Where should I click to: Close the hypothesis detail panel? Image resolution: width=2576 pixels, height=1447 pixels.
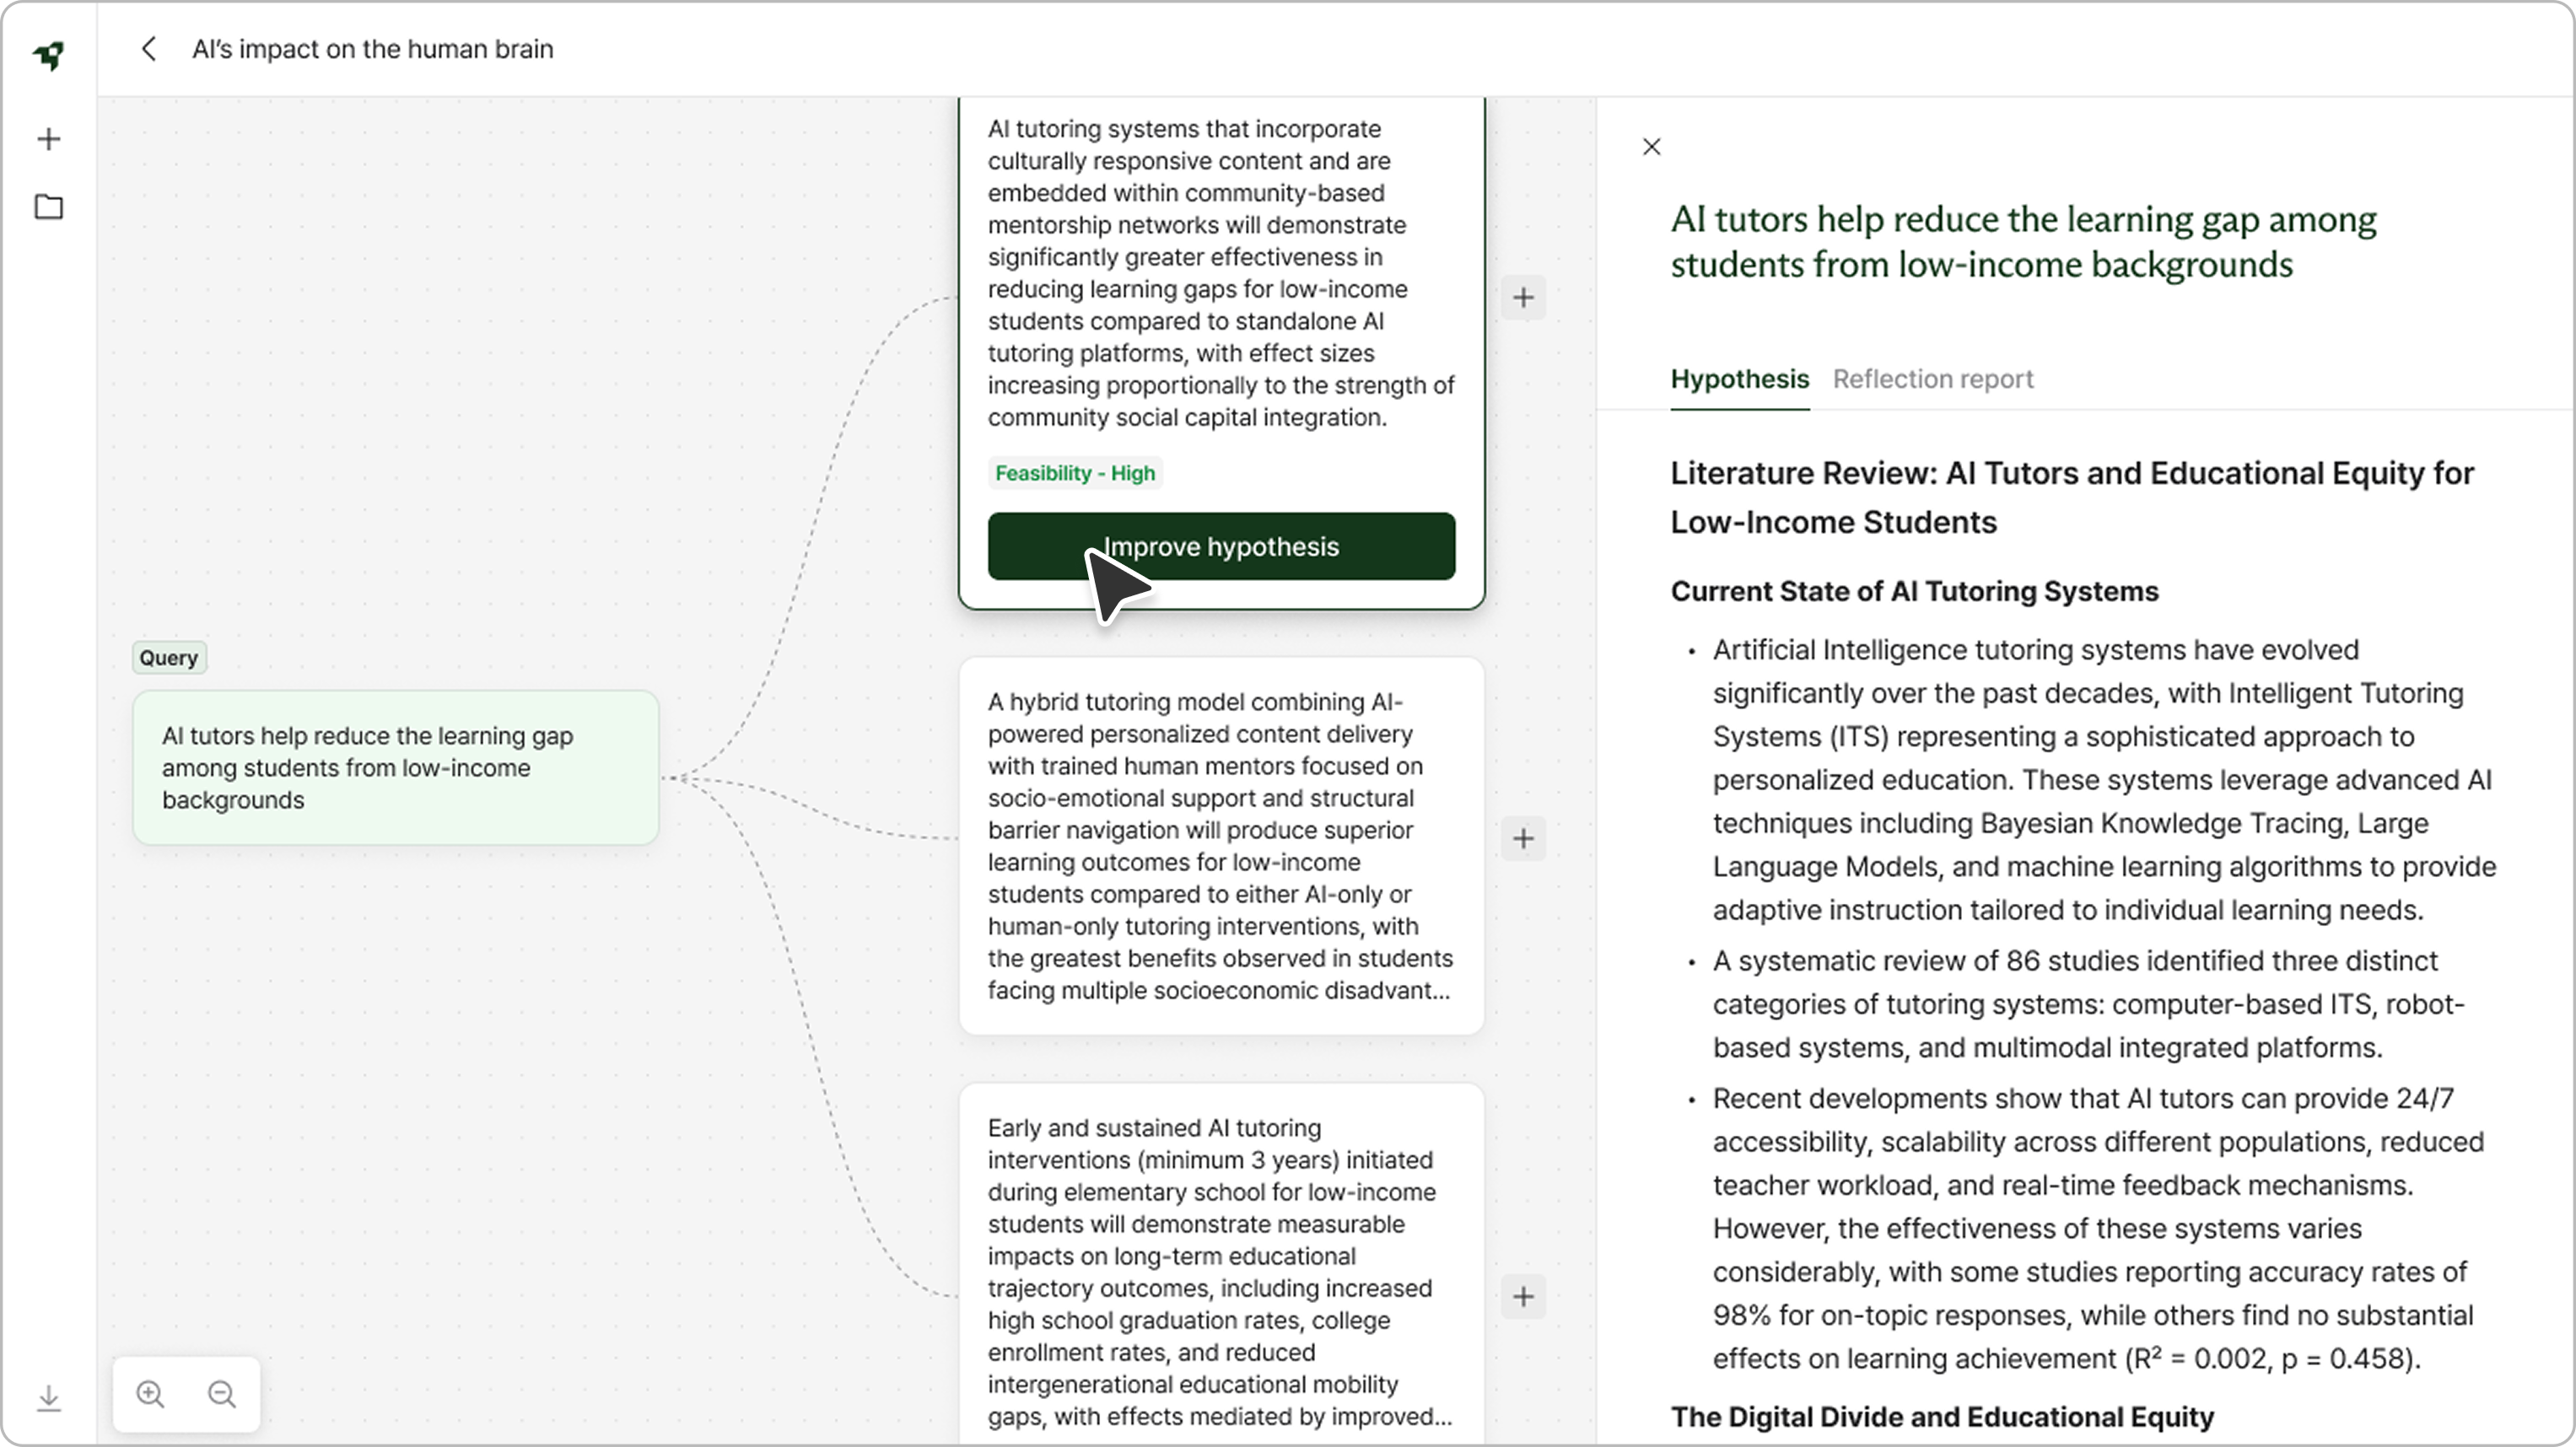(1651, 147)
